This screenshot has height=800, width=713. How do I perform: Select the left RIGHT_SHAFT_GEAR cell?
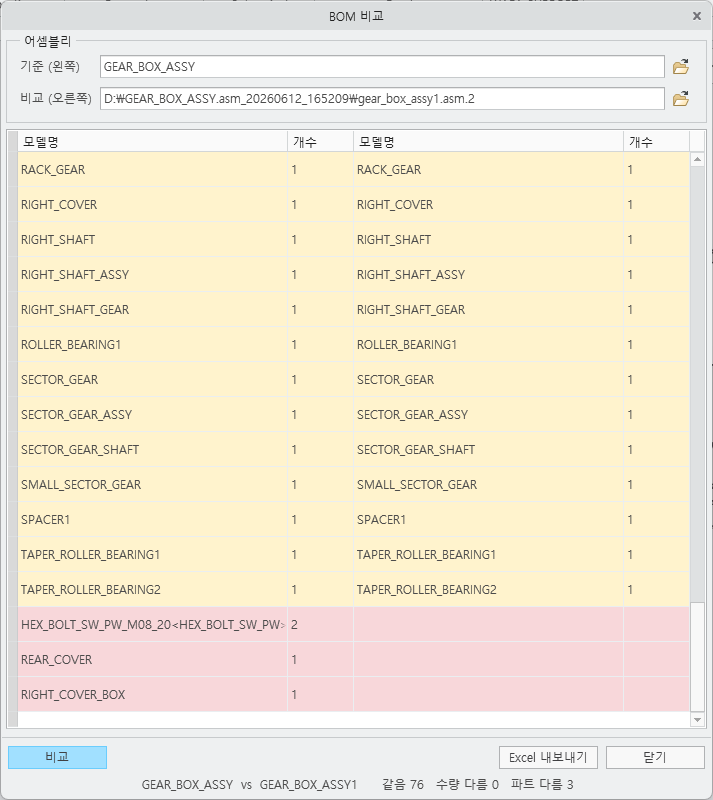coord(153,310)
